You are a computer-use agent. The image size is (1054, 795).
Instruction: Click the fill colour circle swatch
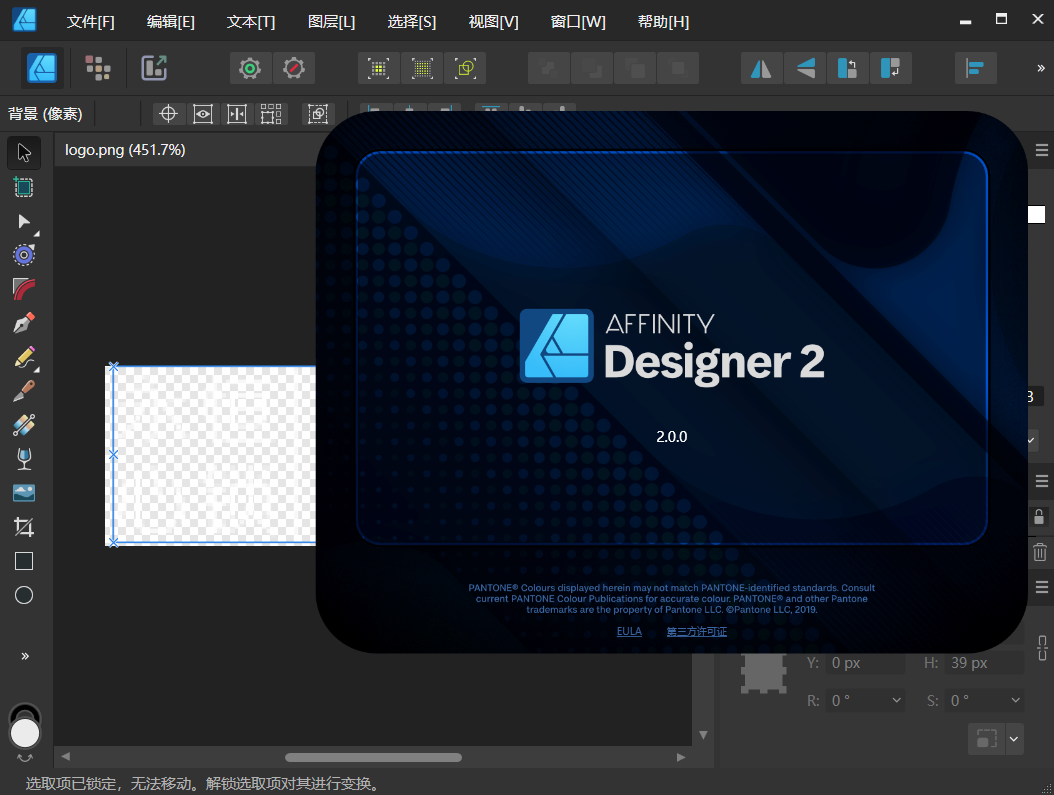[26, 733]
